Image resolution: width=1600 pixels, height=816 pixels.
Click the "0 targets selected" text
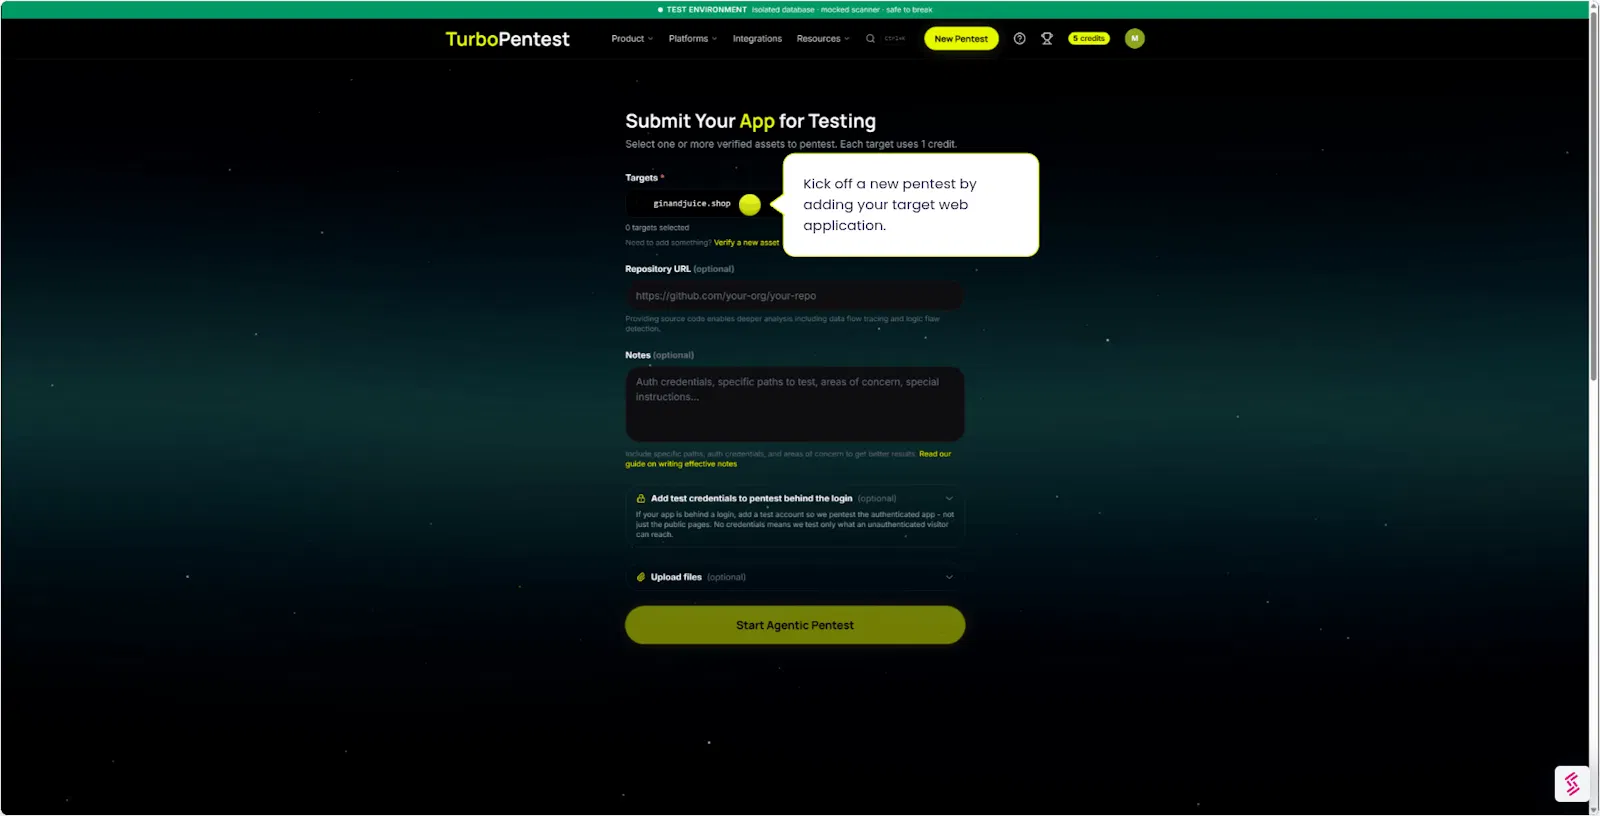click(657, 228)
